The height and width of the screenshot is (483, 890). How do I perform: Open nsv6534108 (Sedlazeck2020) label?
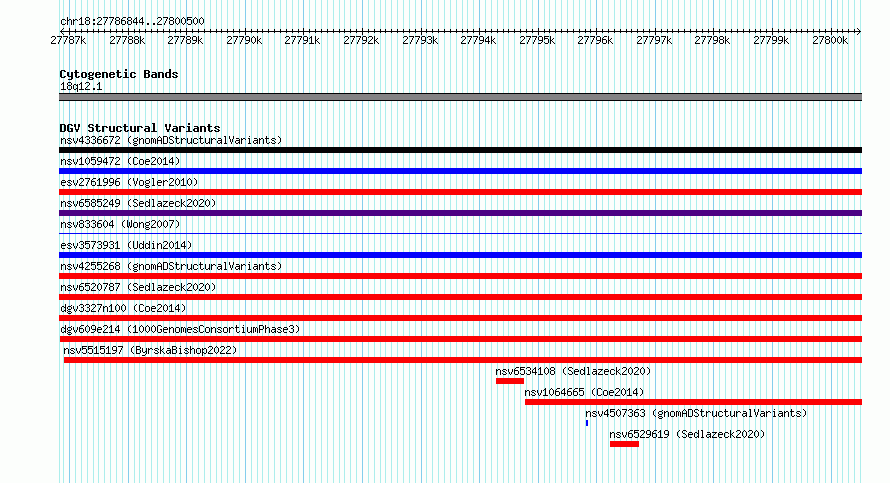(x=573, y=371)
